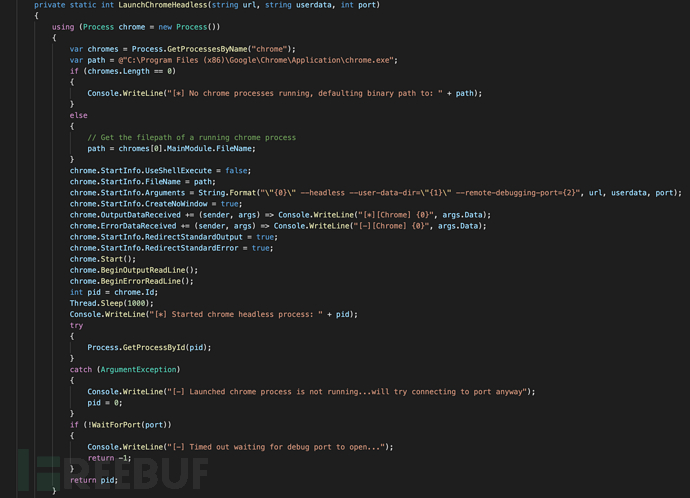This screenshot has height=498, width=690.
Task: Click the 'RedirectStandardError = true' line
Action: (171, 248)
